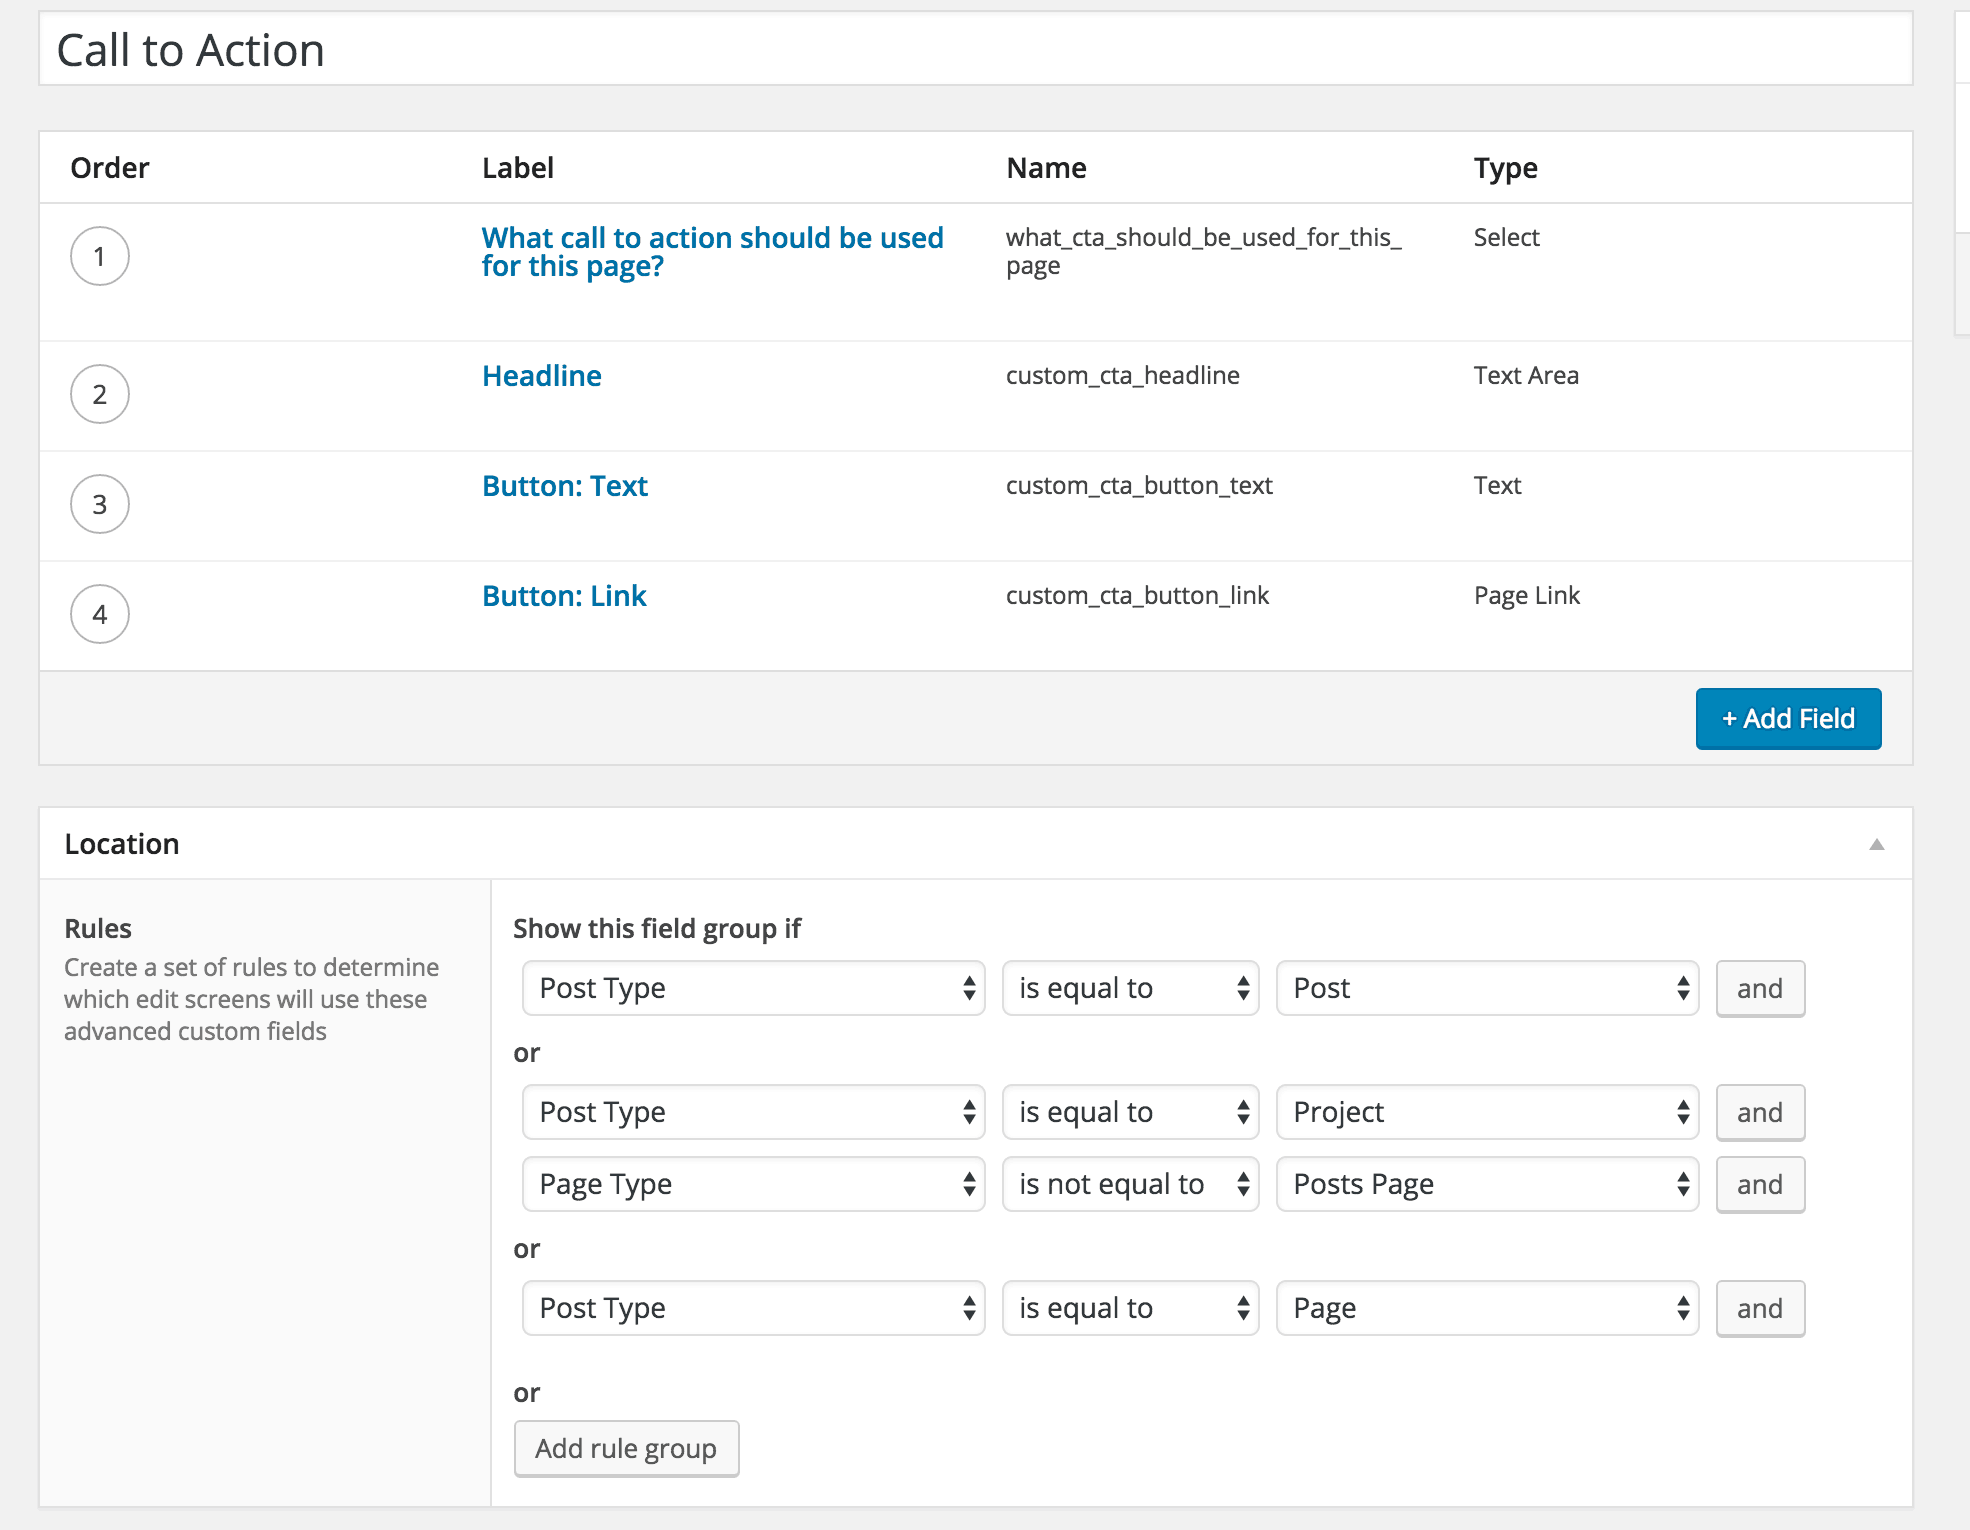Click the 'and' button next to Page rule
This screenshot has width=1970, height=1530.
tap(1759, 1308)
